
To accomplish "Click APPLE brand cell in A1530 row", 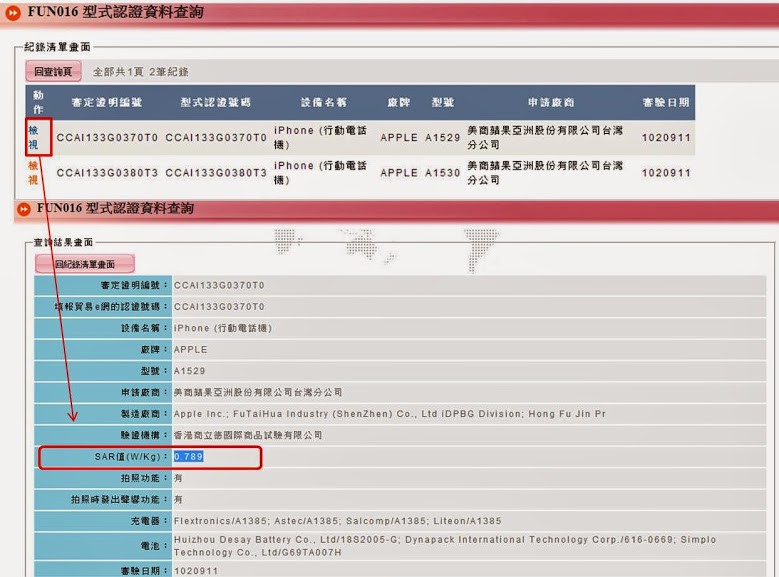I will (399, 173).
